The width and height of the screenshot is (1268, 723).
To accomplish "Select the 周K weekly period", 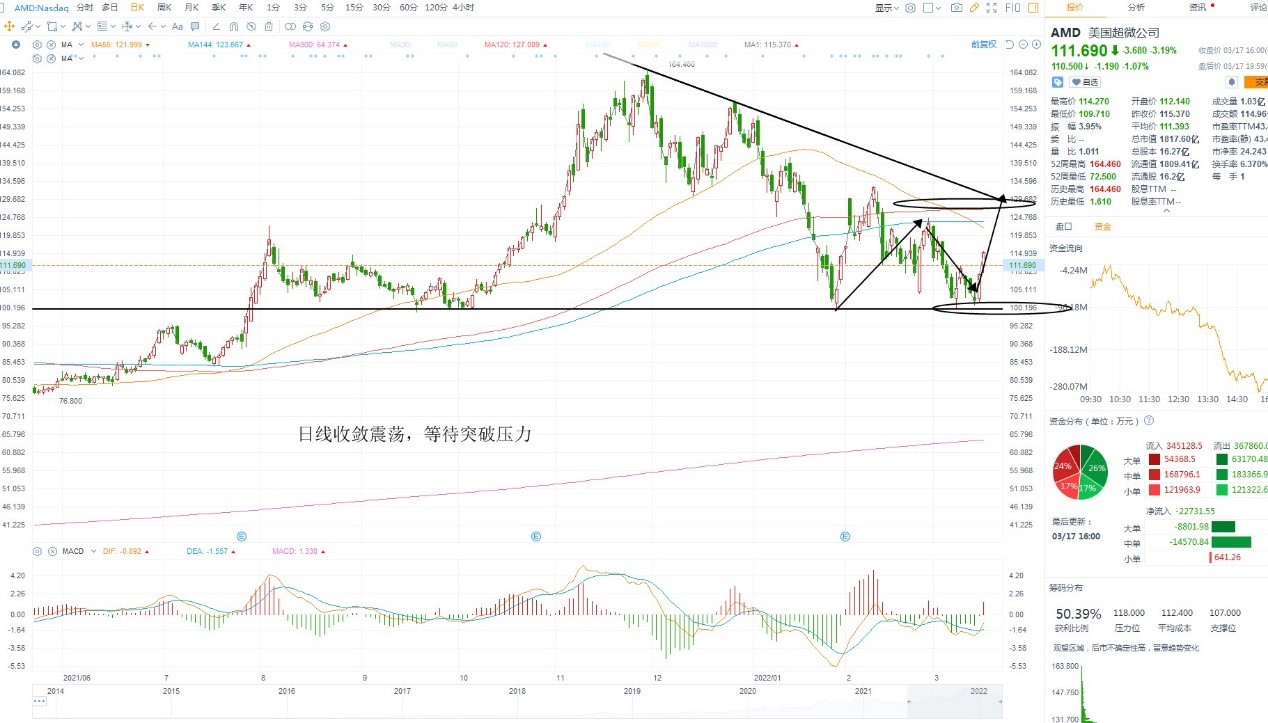I will [x=163, y=7].
